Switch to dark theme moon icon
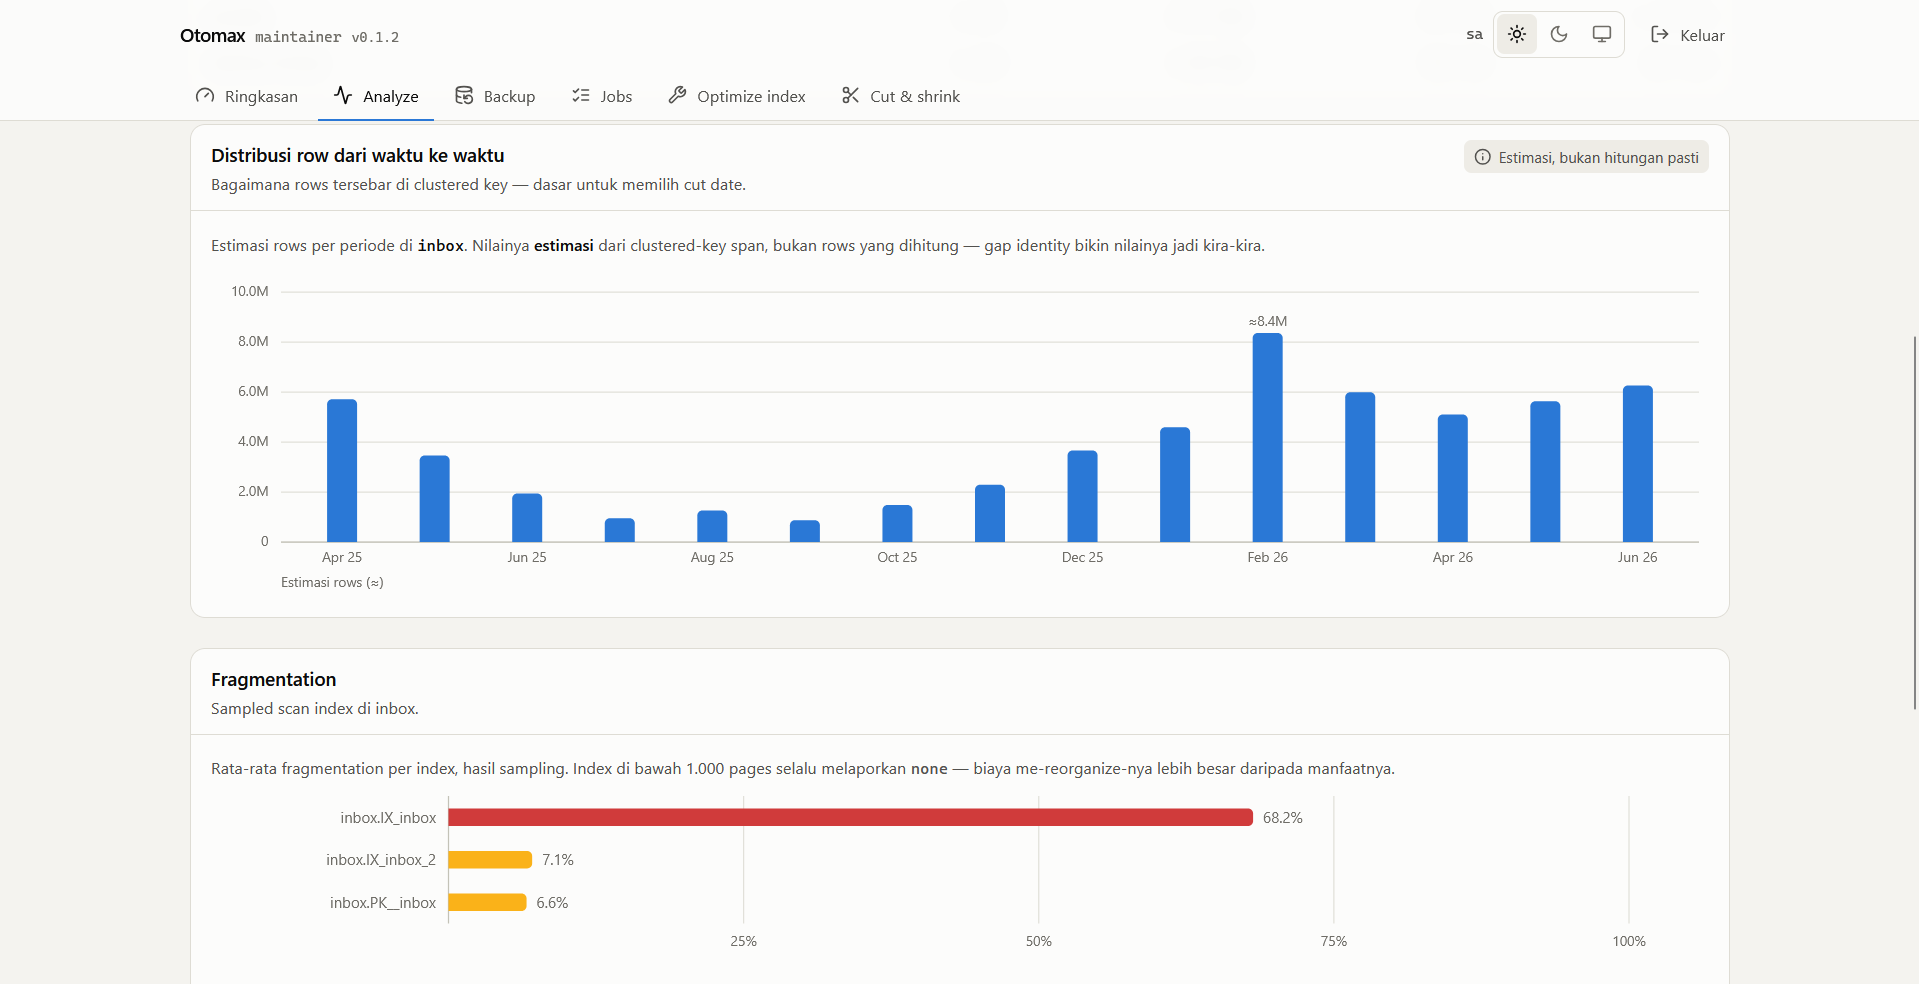The height and width of the screenshot is (984, 1919). pos(1559,35)
